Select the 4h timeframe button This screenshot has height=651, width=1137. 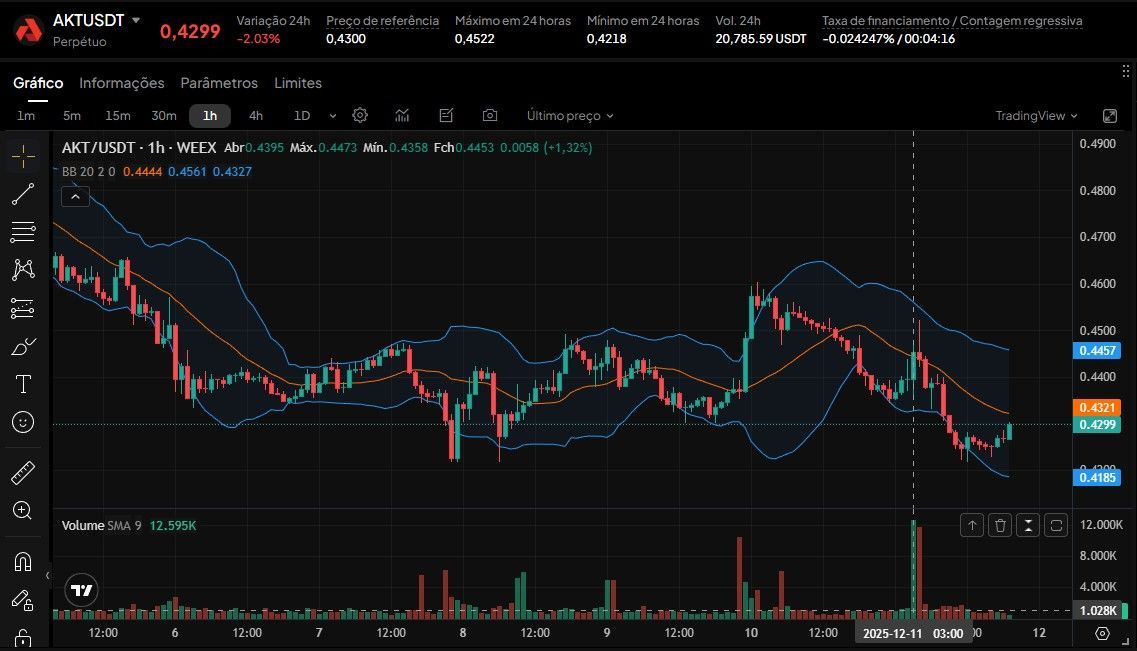pyautogui.click(x=256, y=115)
